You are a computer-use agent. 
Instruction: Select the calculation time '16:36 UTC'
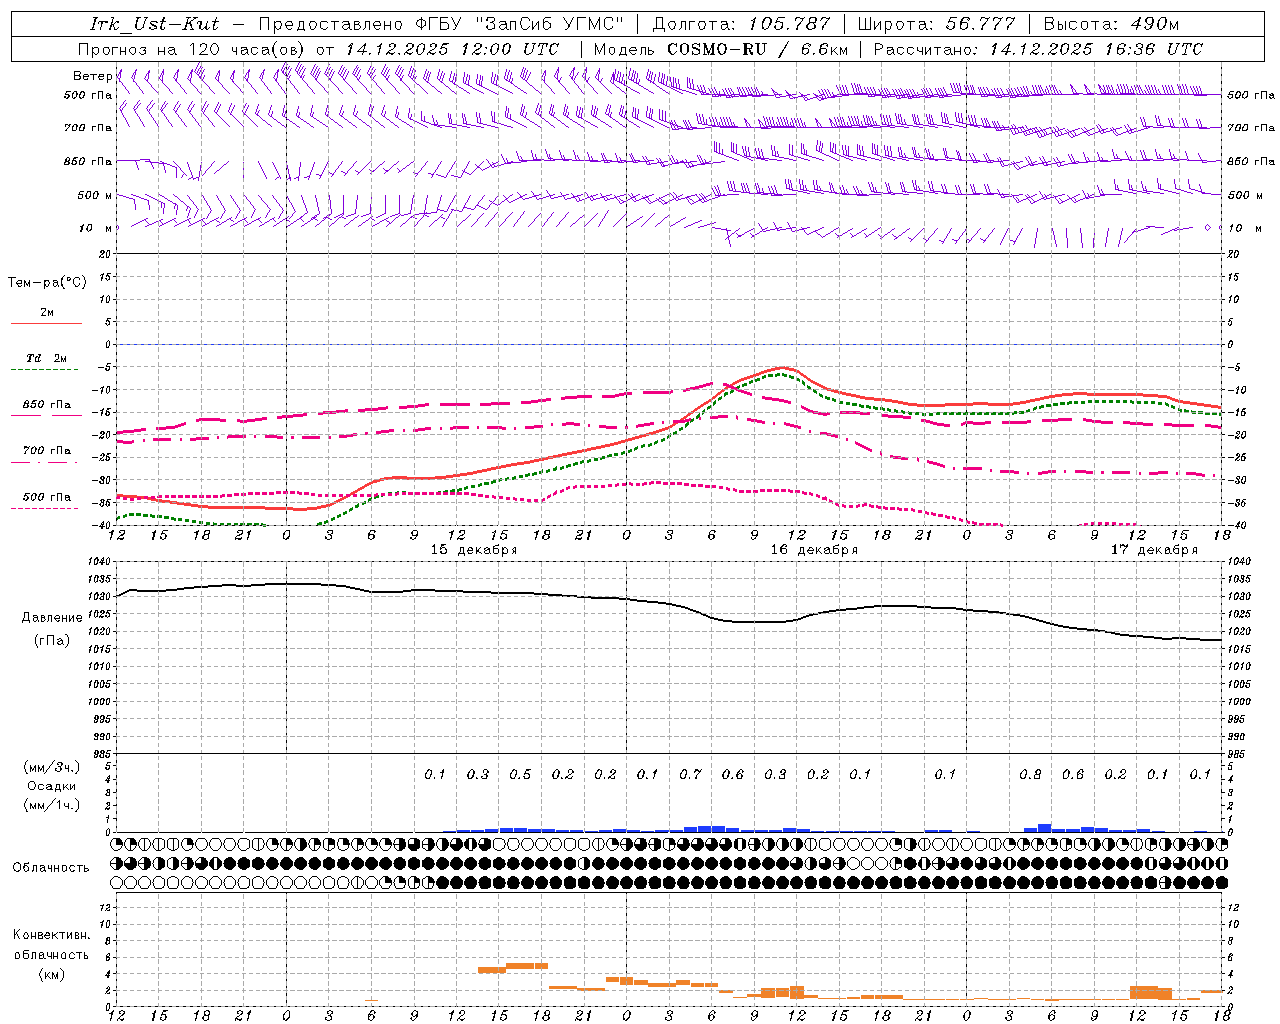[x=1154, y=49]
